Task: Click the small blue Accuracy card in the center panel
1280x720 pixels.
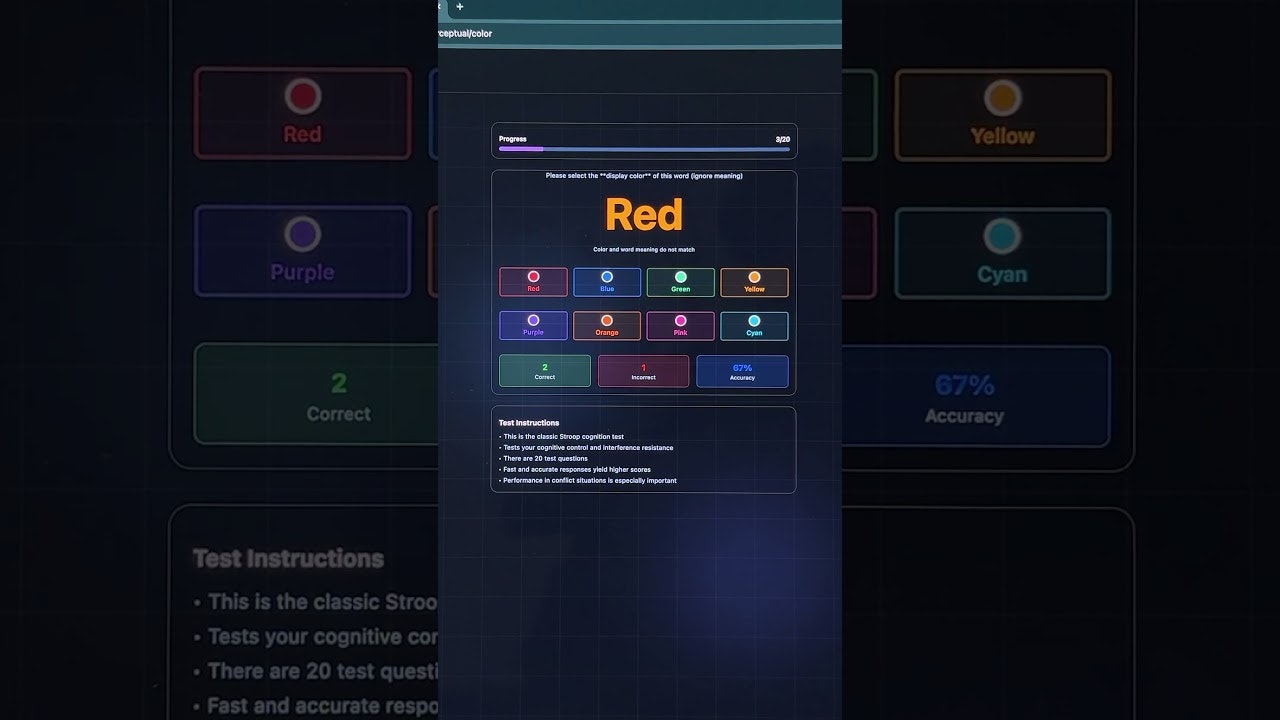Action: click(742, 371)
